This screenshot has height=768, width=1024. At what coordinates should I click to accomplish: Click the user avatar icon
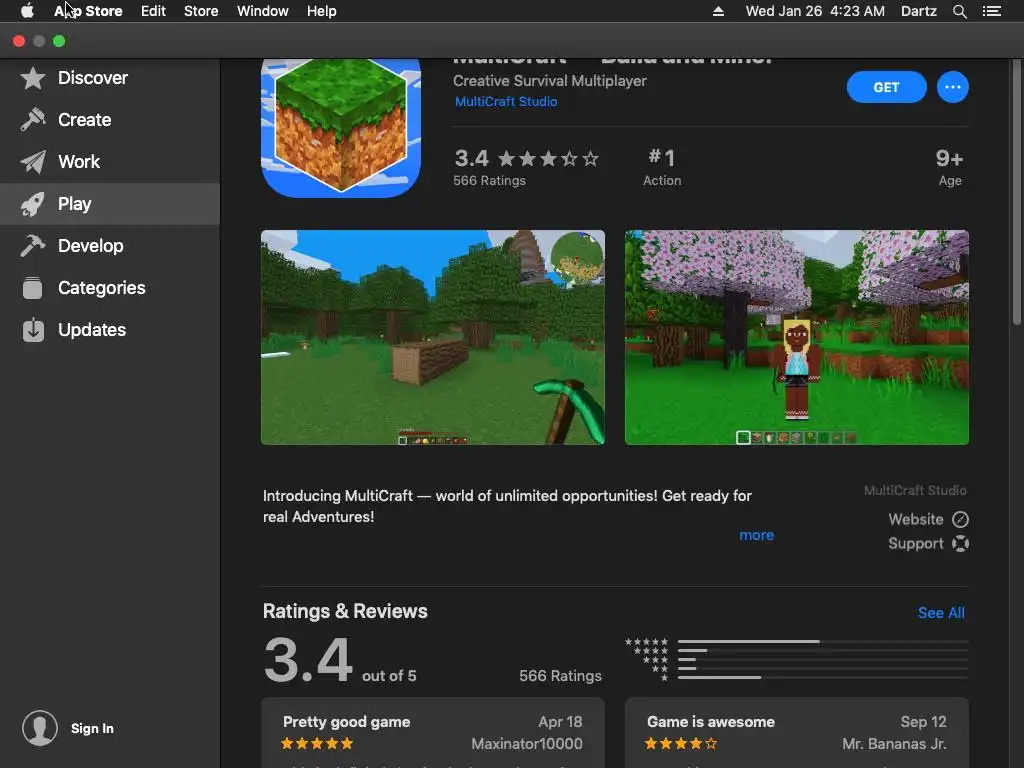click(40, 728)
